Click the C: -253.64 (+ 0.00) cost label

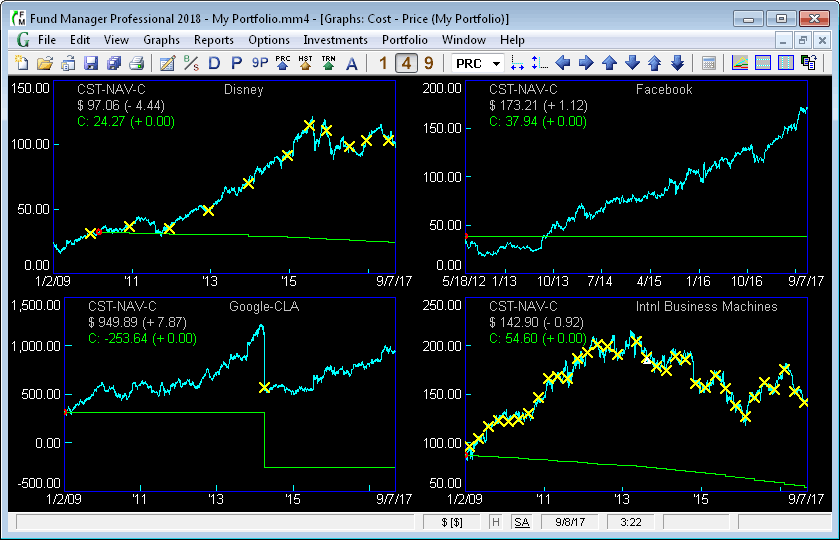click(x=142, y=339)
